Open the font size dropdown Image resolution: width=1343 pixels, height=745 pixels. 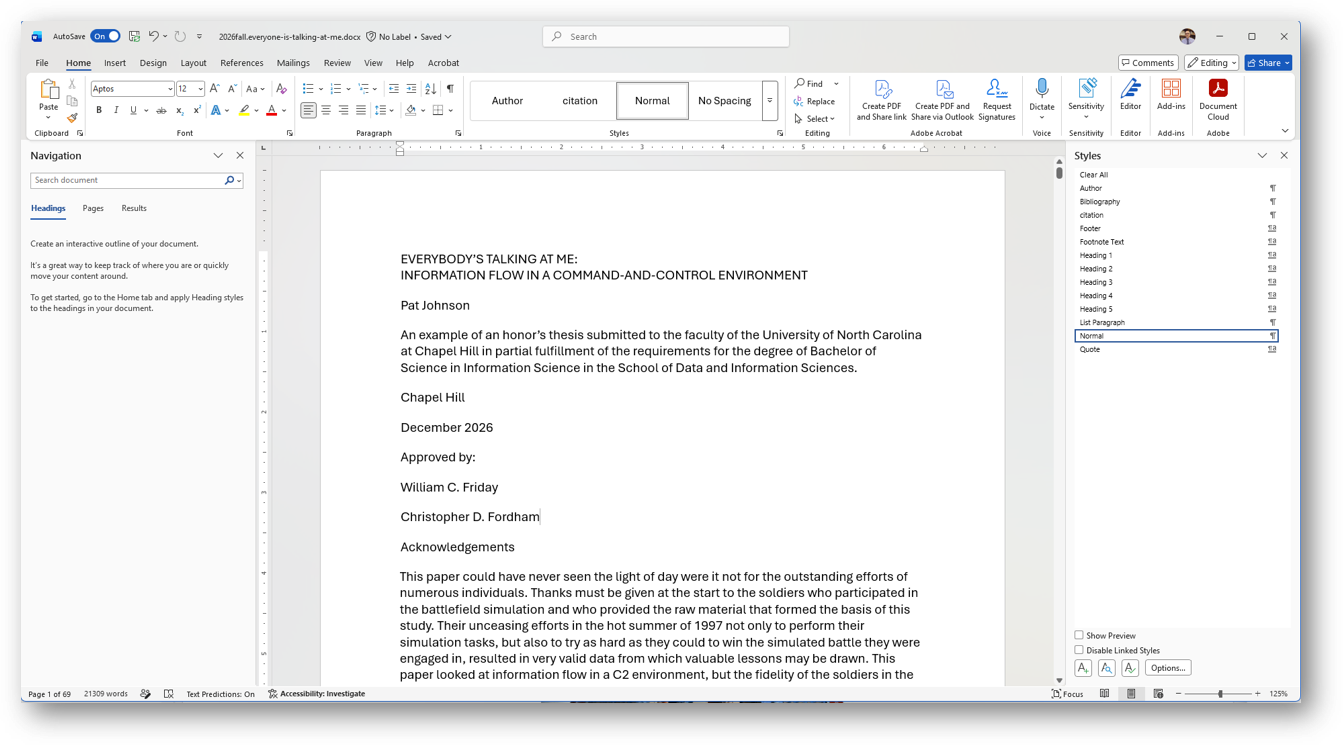click(200, 89)
